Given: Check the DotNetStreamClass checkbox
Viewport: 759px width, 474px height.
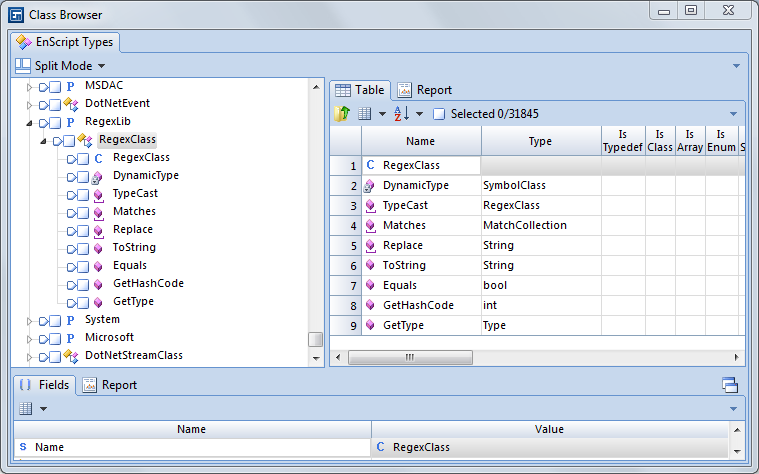Looking at the screenshot, I should tap(55, 357).
